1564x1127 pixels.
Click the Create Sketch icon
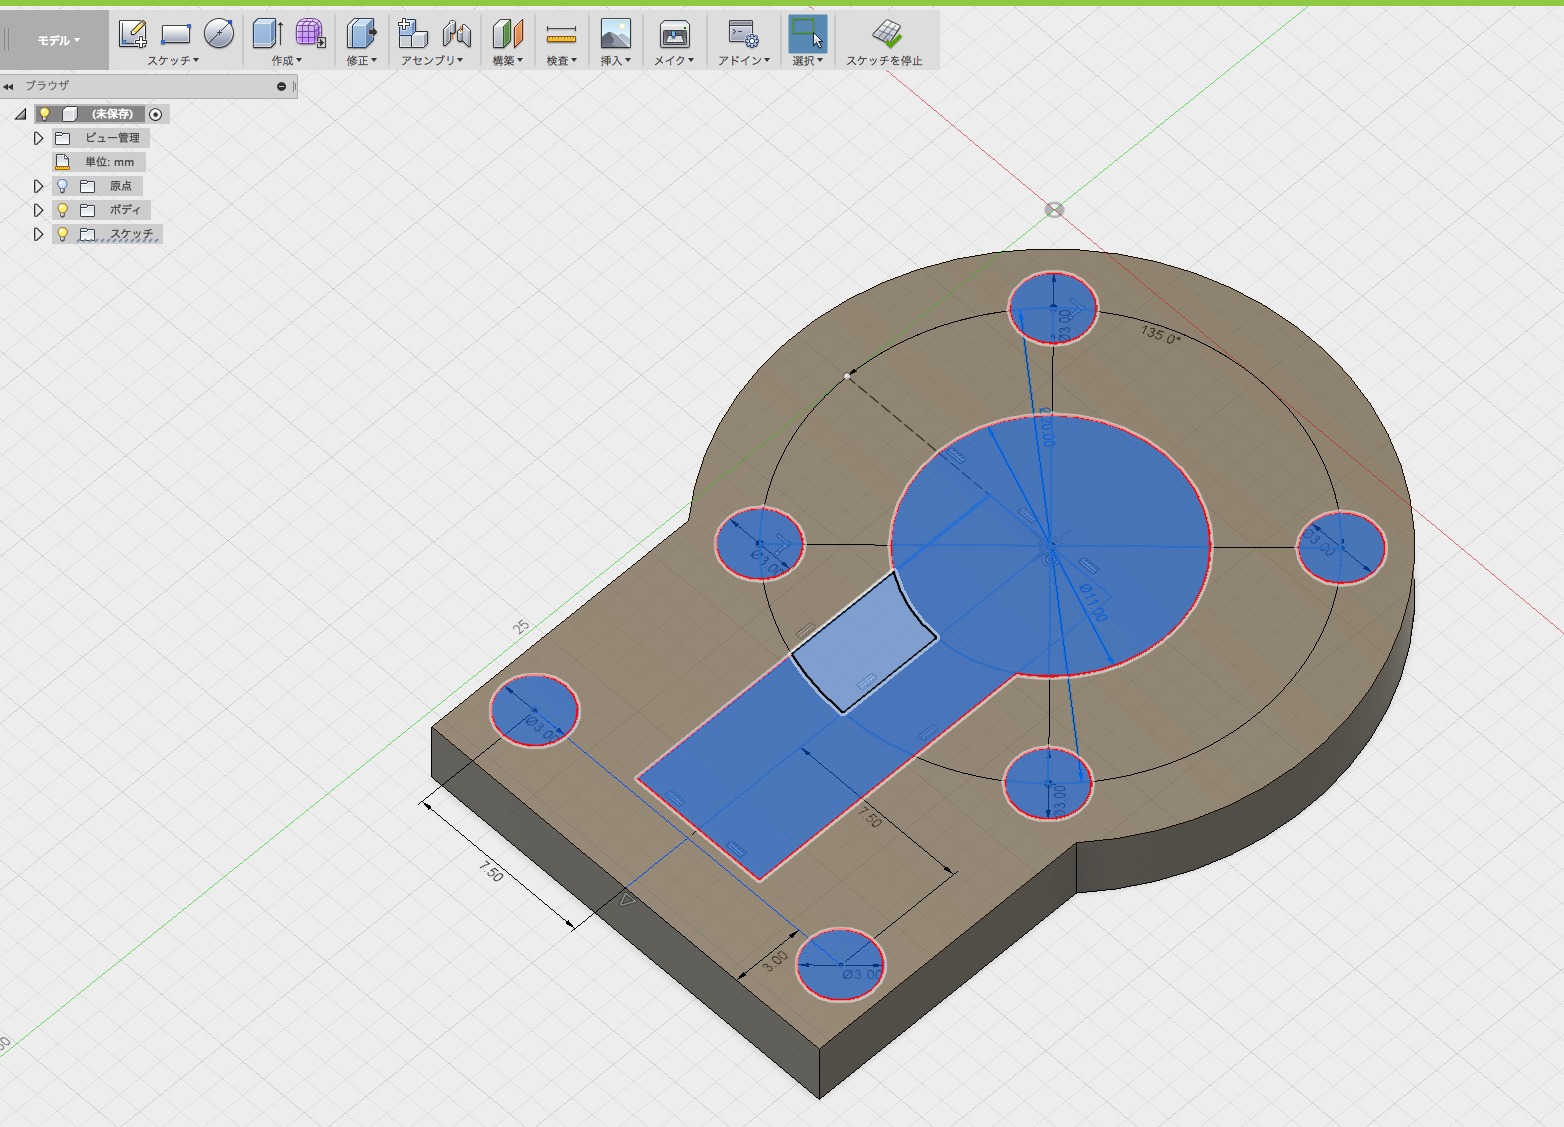click(132, 34)
